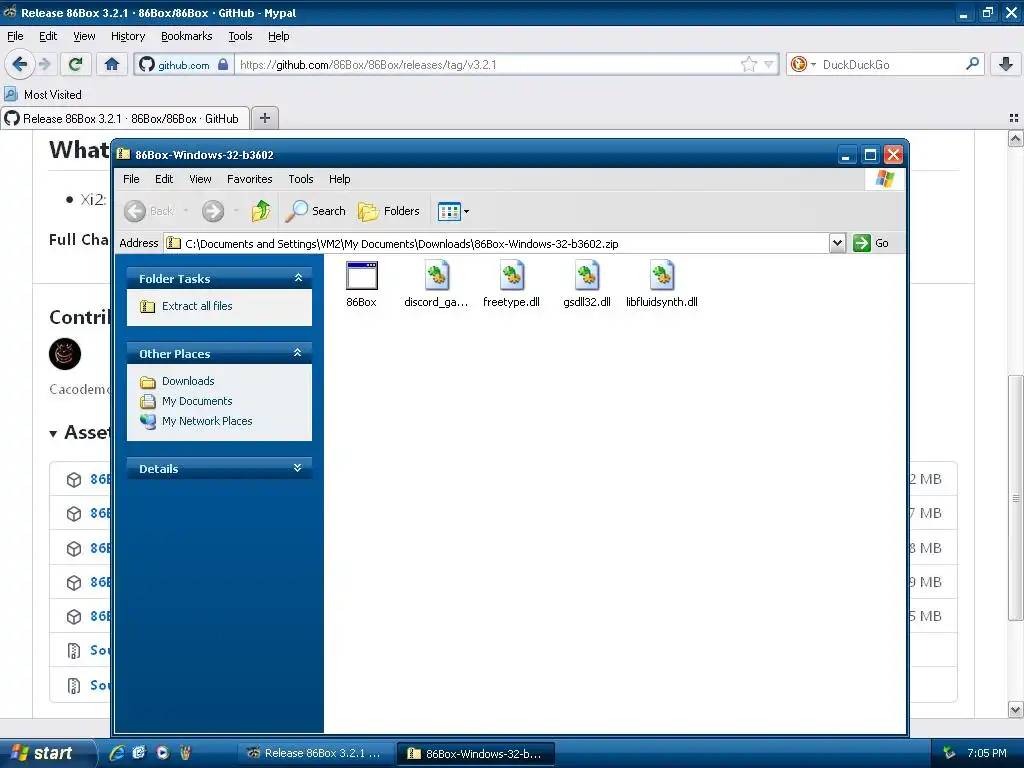Open Downloads in Other Places
Image resolution: width=1024 pixels, height=768 pixels.
[x=187, y=381]
